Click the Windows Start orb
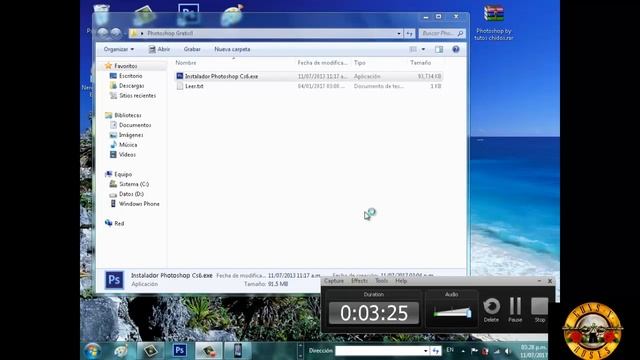This screenshot has height=360, width=640. click(x=93, y=351)
